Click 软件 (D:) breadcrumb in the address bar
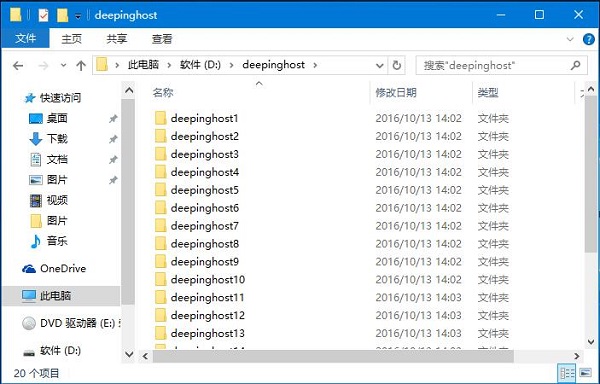The height and width of the screenshot is (384, 600). tap(200, 65)
